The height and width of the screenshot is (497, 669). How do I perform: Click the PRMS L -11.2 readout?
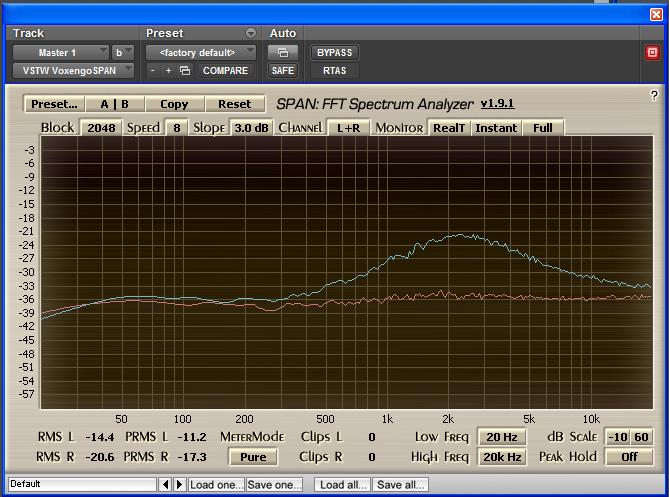pyautogui.click(x=192, y=437)
